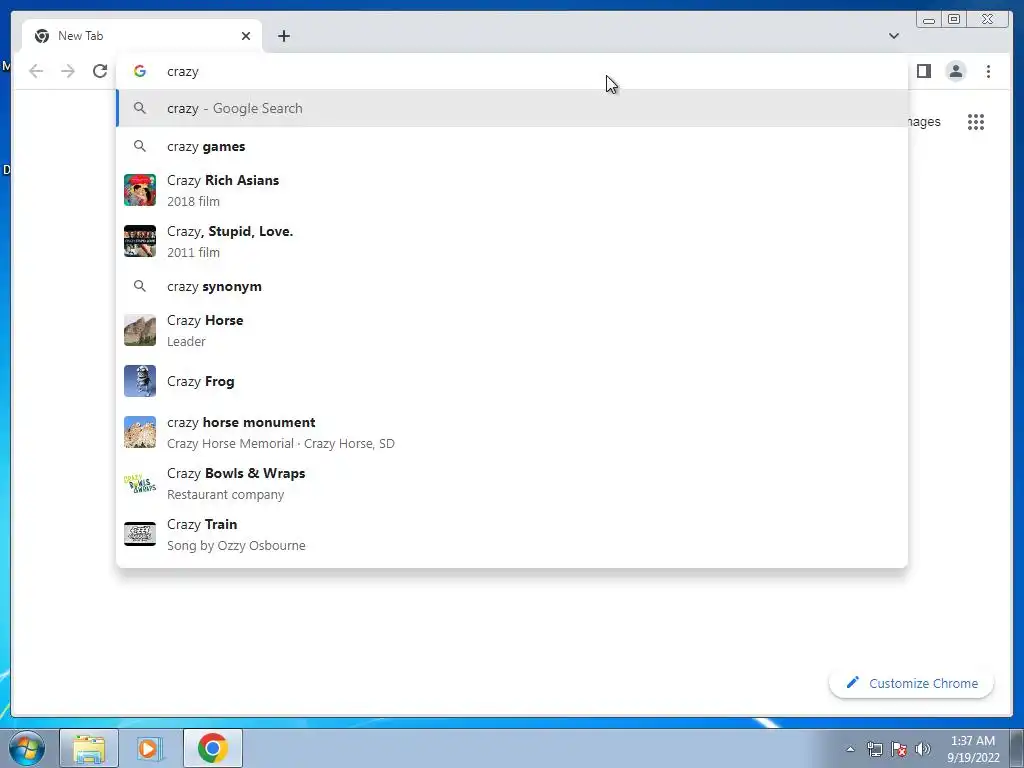
Task: Click in the address bar text 'crazy'
Action: [183, 72]
